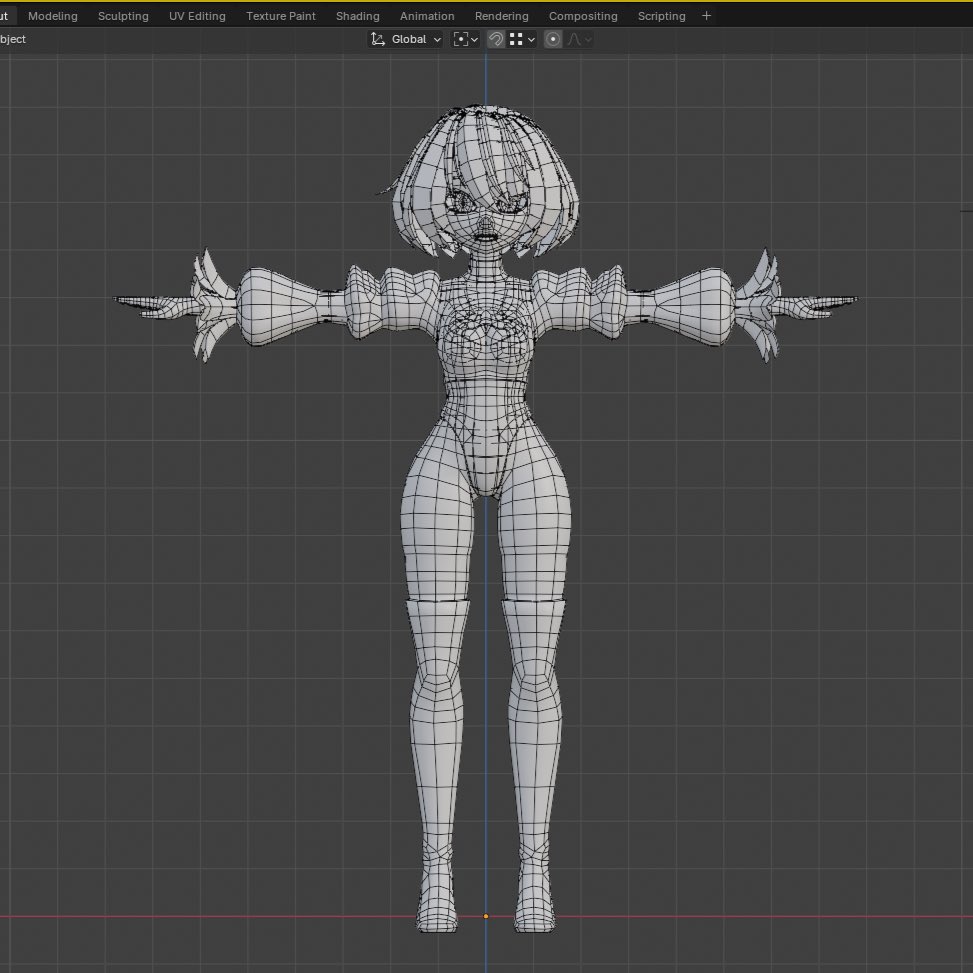Open the snapping options dropdown
This screenshot has height=973, width=973.
[522, 39]
